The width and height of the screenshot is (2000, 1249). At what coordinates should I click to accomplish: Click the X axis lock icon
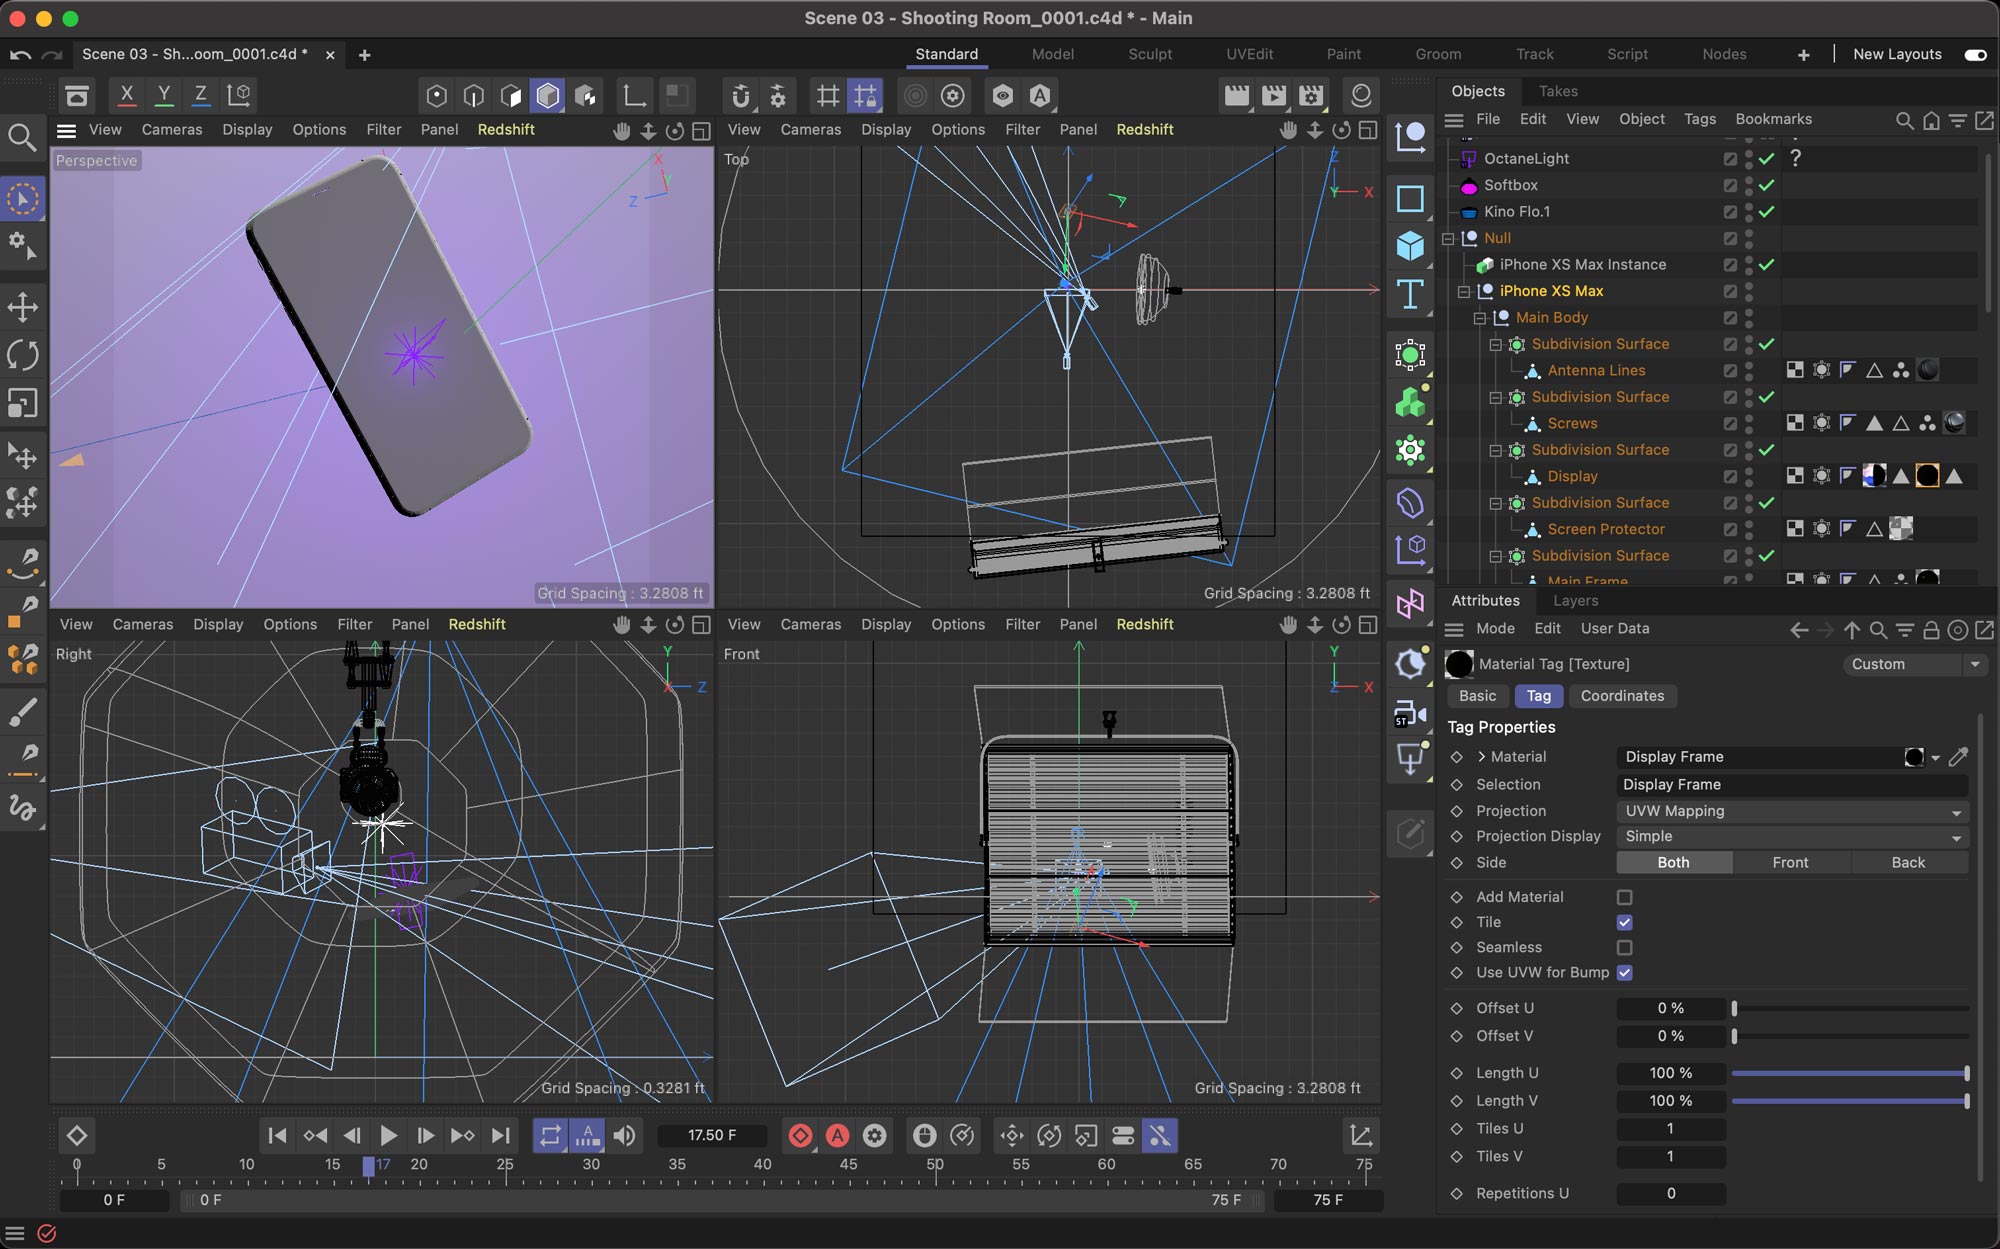click(126, 95)
